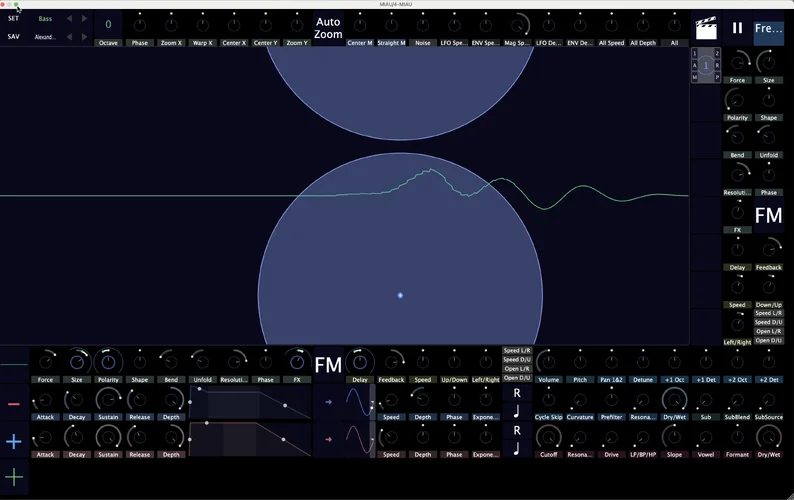Click the SubSource knob
This screenshot has width=794, height=500.
[x=769, y=400]
